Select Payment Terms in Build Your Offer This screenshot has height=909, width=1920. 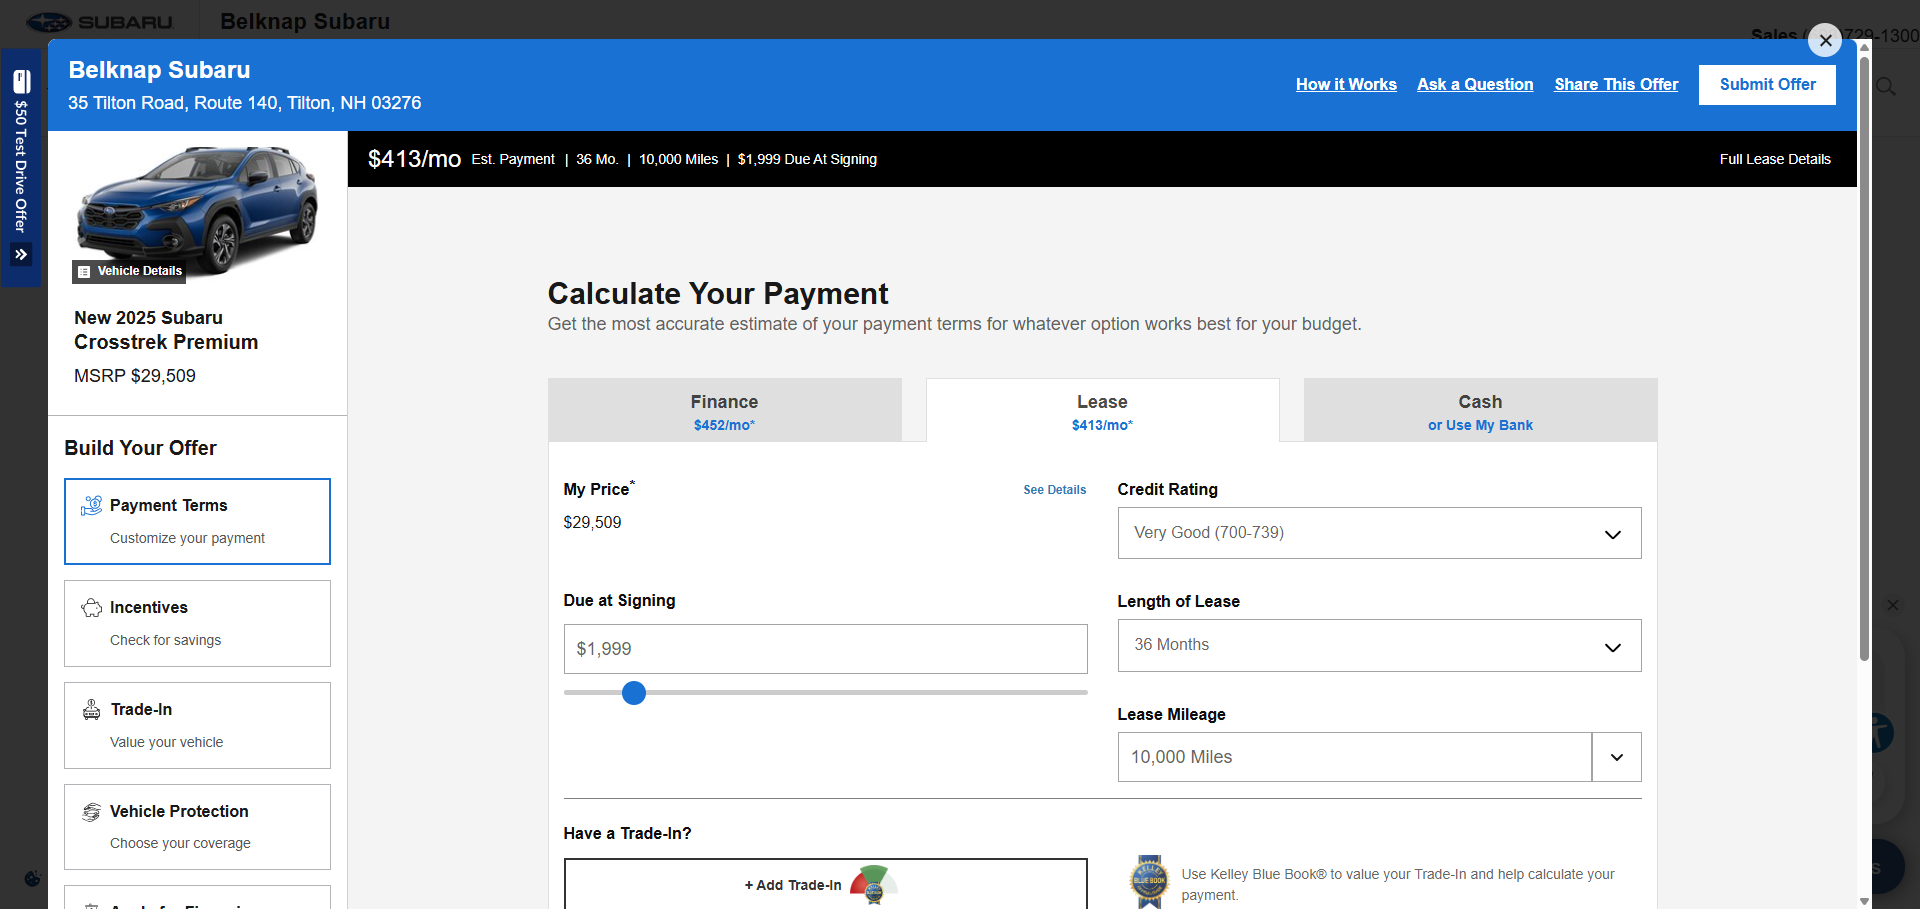coord(197,521)
